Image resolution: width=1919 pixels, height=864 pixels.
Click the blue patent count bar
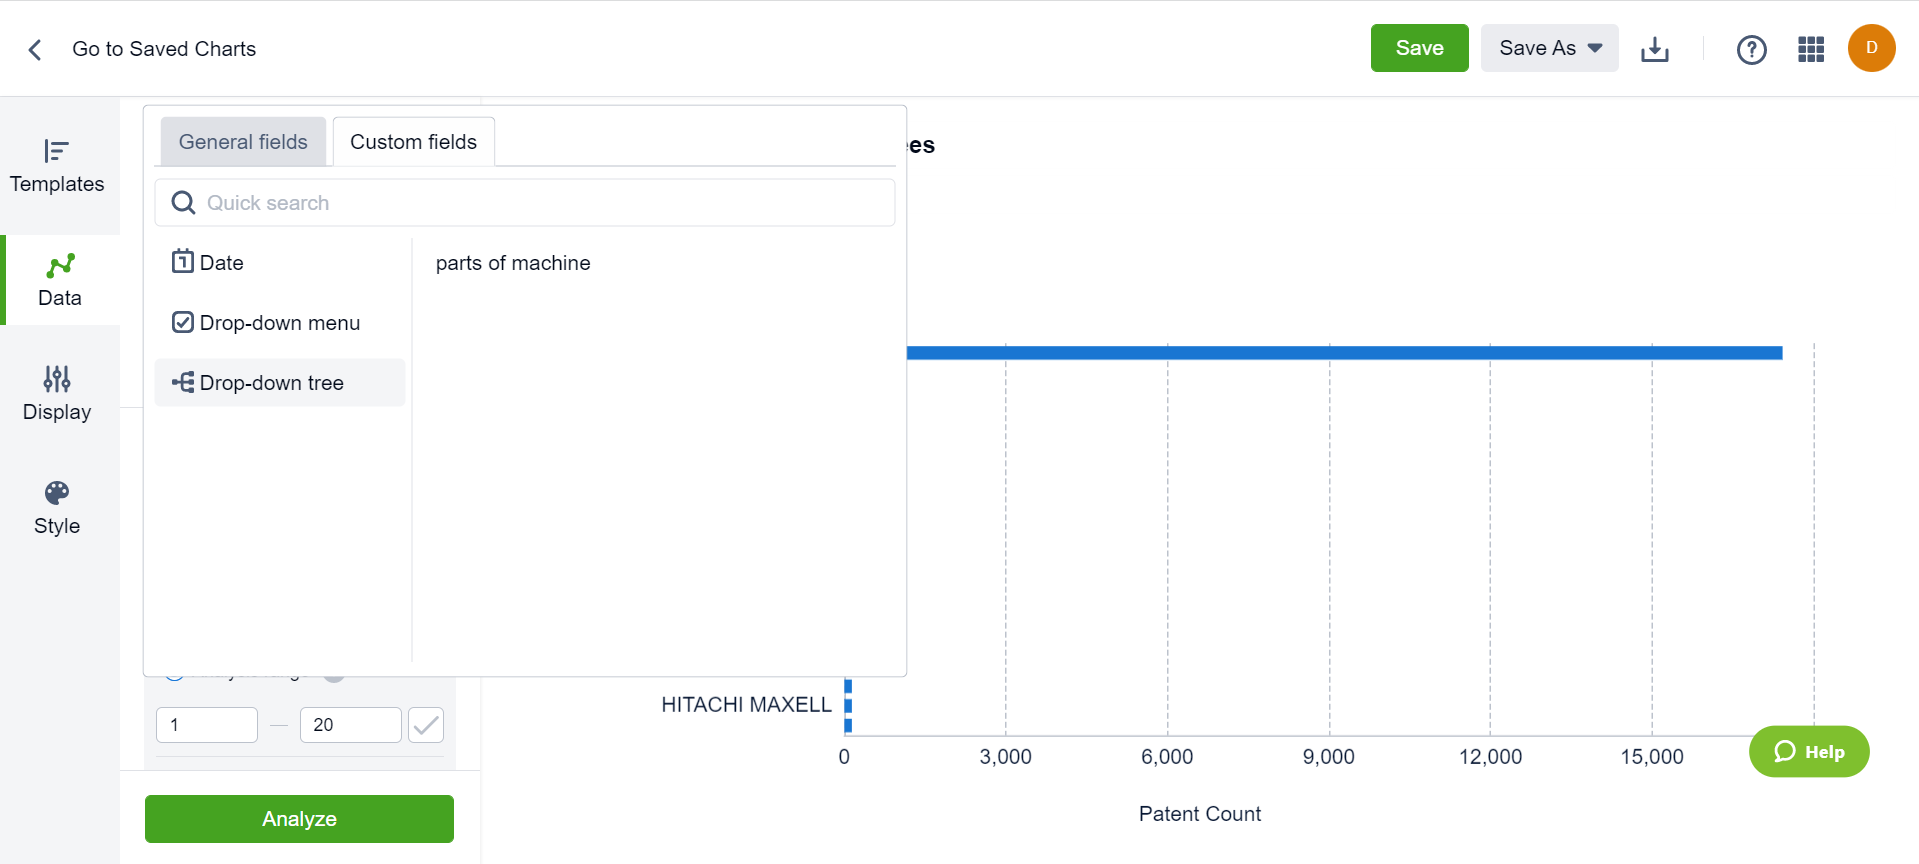pyautogui.click(x=1340, y=353)
